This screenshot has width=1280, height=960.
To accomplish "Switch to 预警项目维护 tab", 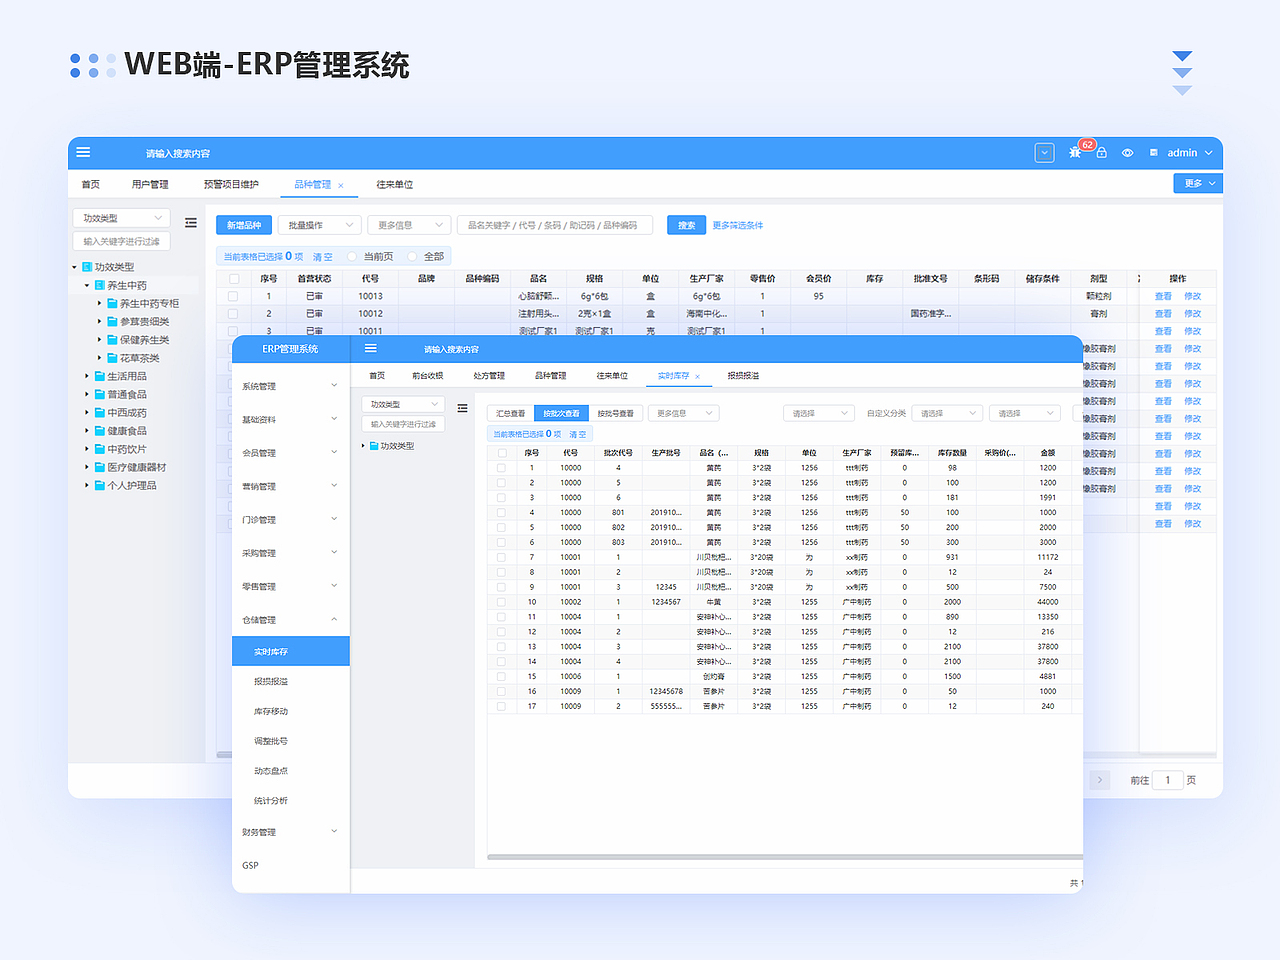I will pyautogui.click(x=231, y=184).
